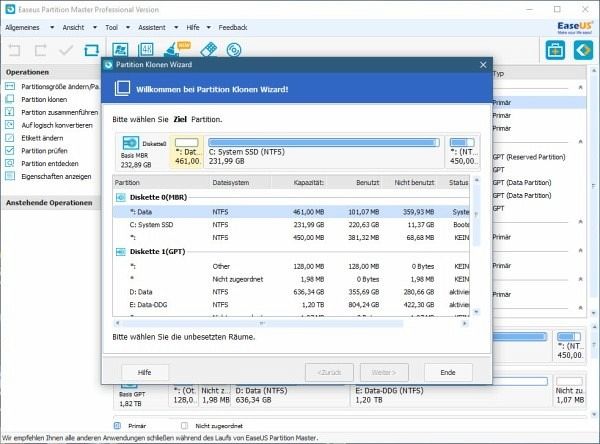Click the Partition entdecken icon
The image size is (600, 444).
click(11, 163)
